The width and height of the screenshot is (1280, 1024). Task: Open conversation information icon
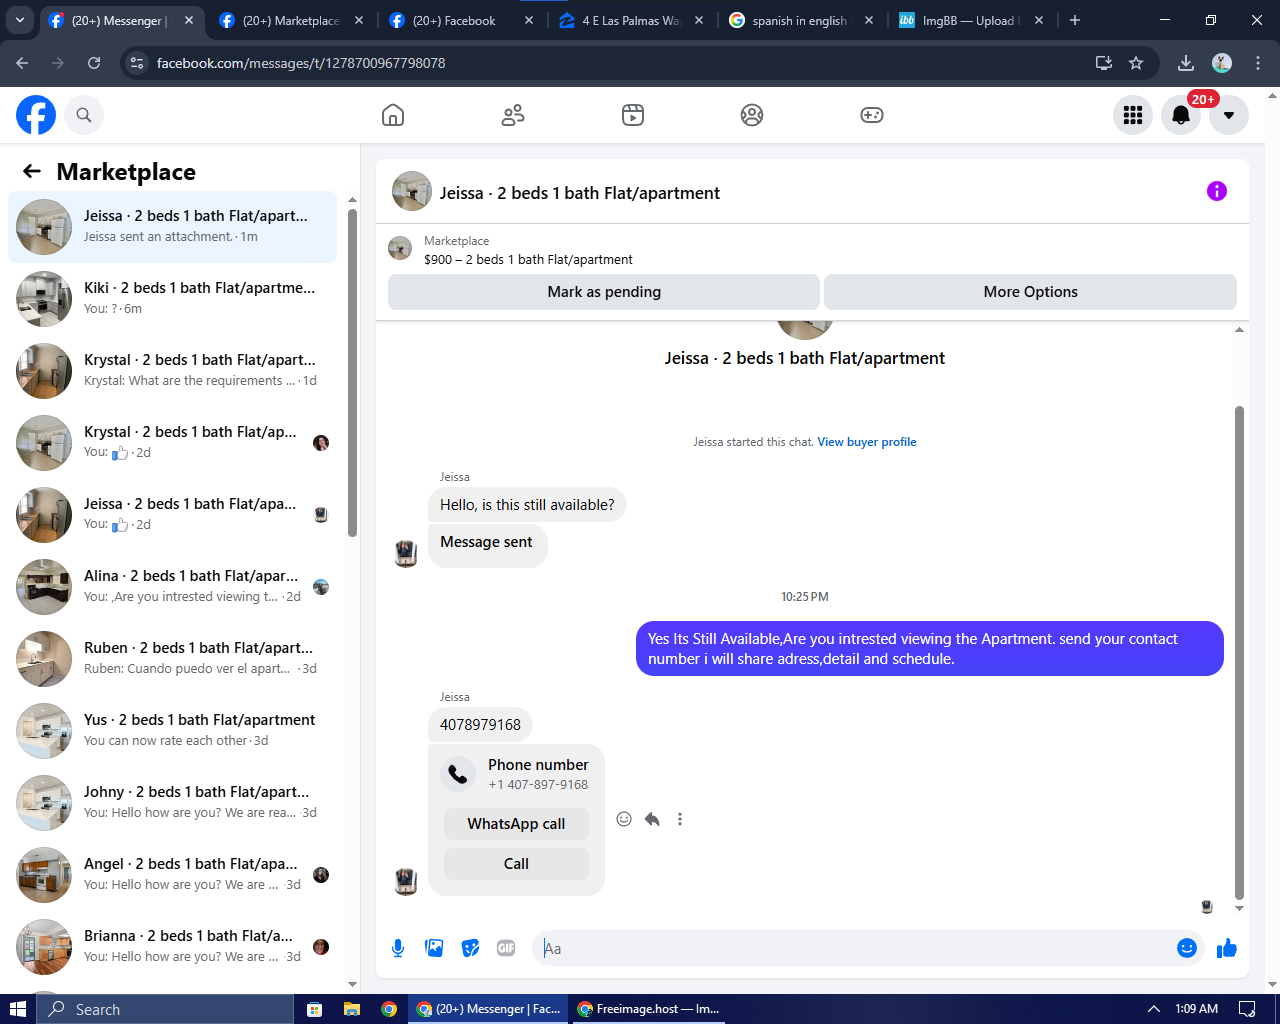1217,191
